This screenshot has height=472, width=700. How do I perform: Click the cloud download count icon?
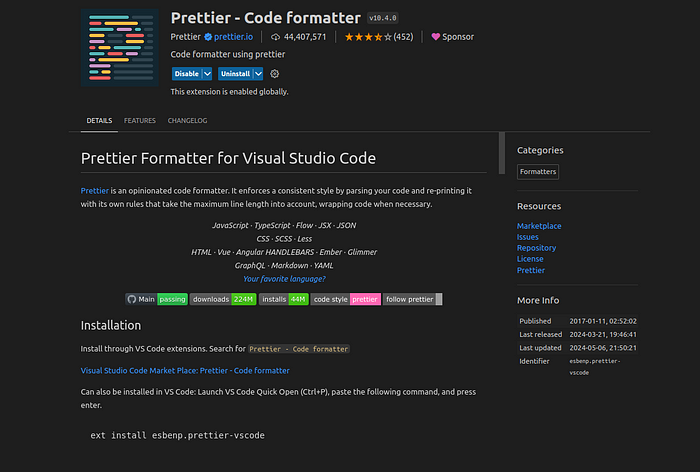275,37
